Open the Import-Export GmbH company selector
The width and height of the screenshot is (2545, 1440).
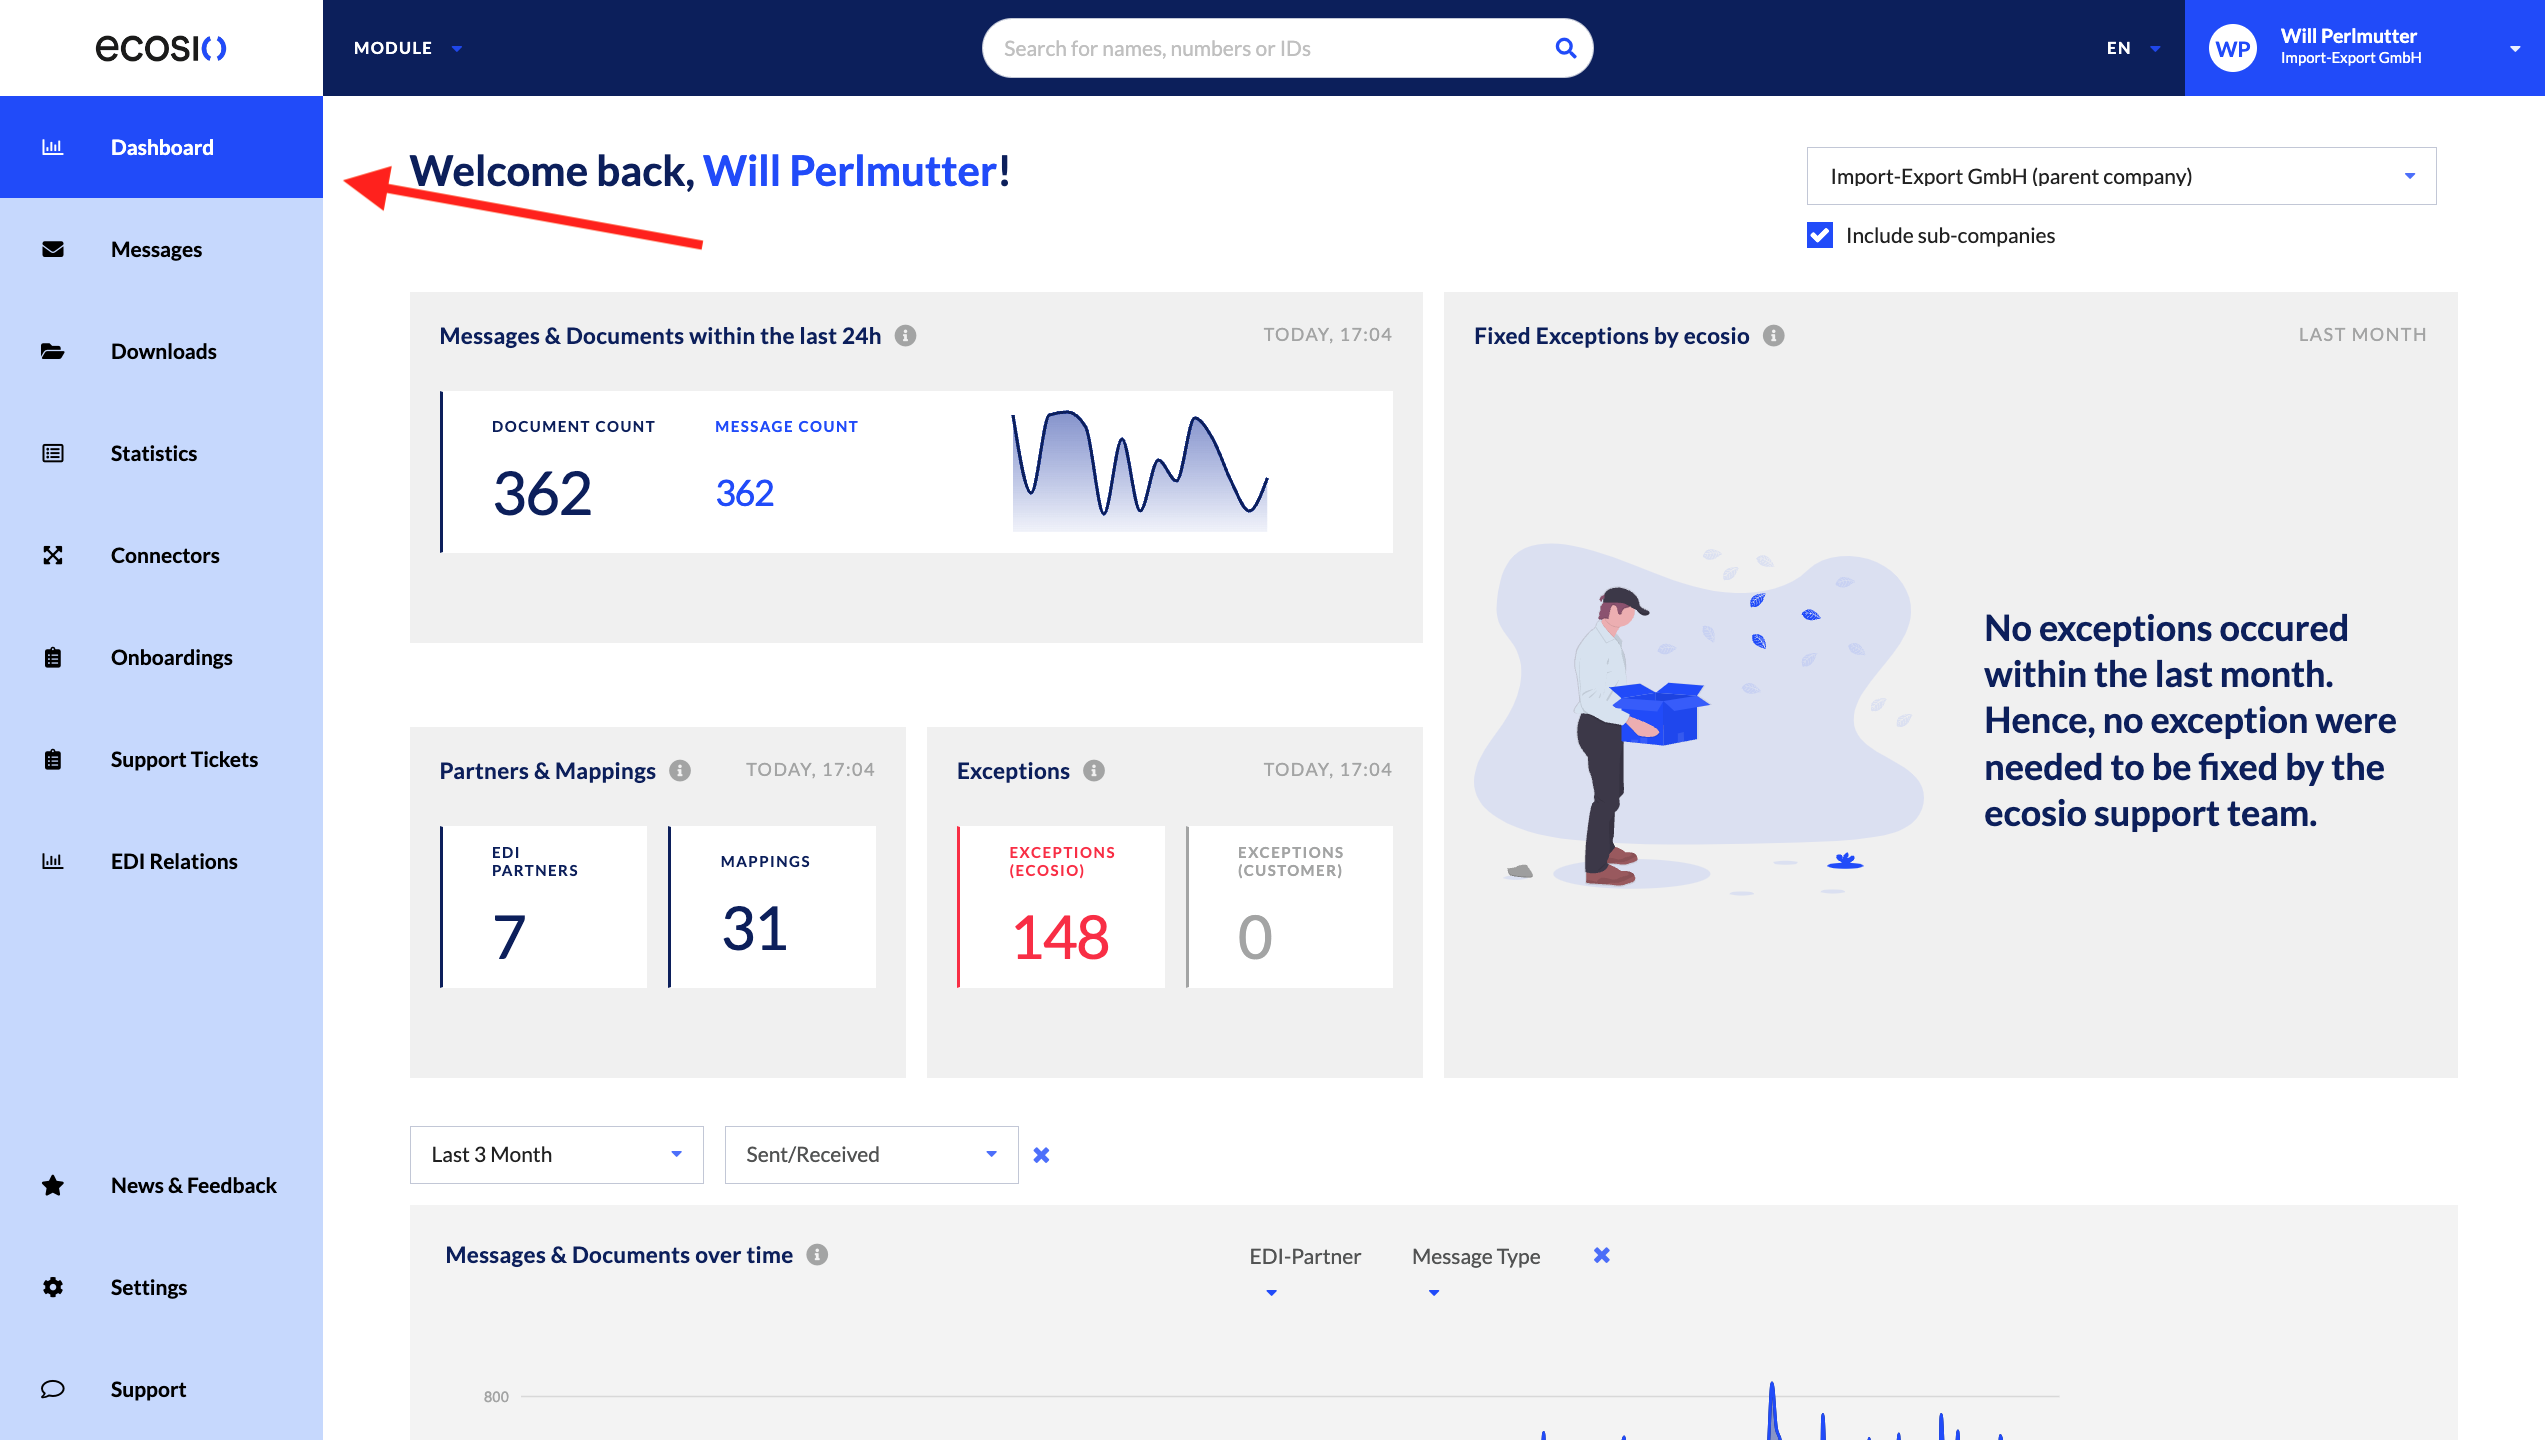(2121, 176)
